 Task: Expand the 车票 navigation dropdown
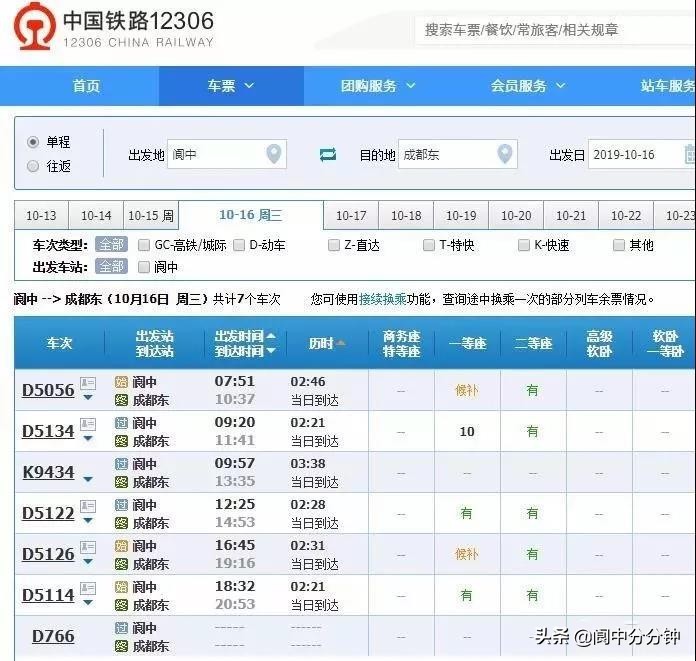pos(231,86)
